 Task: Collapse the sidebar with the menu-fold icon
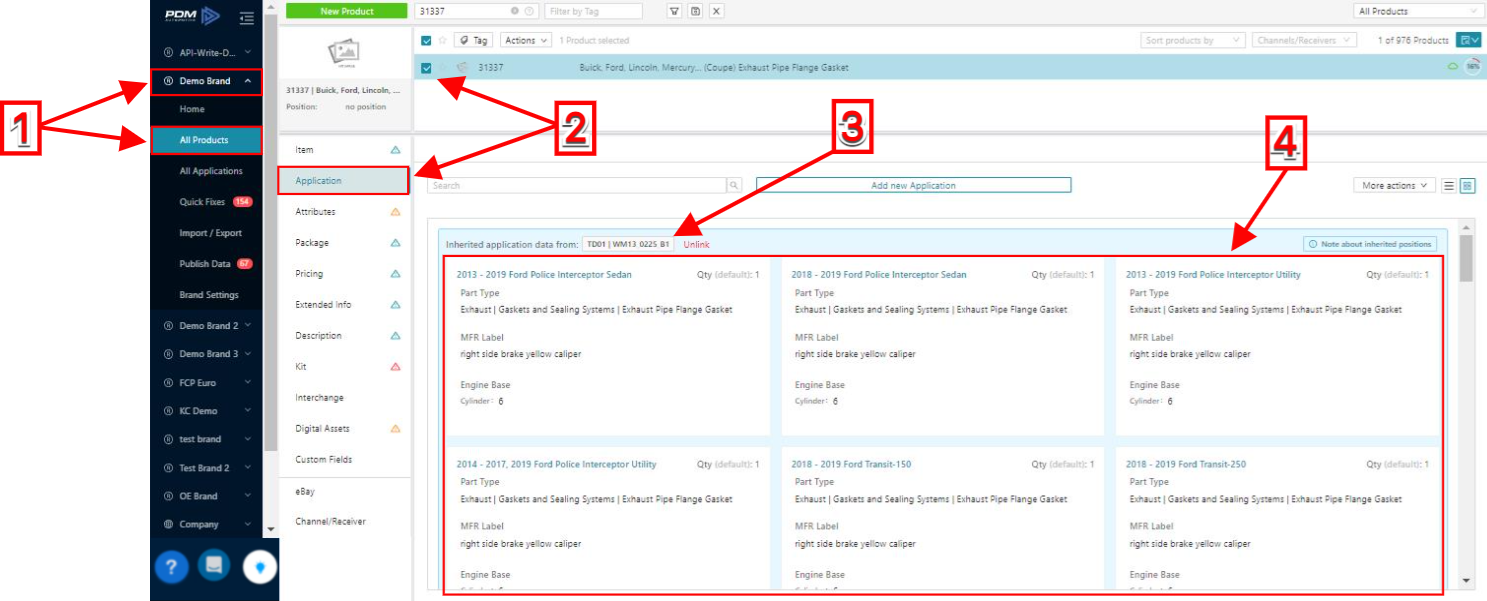pyautogui.click(x=246, y=17)
